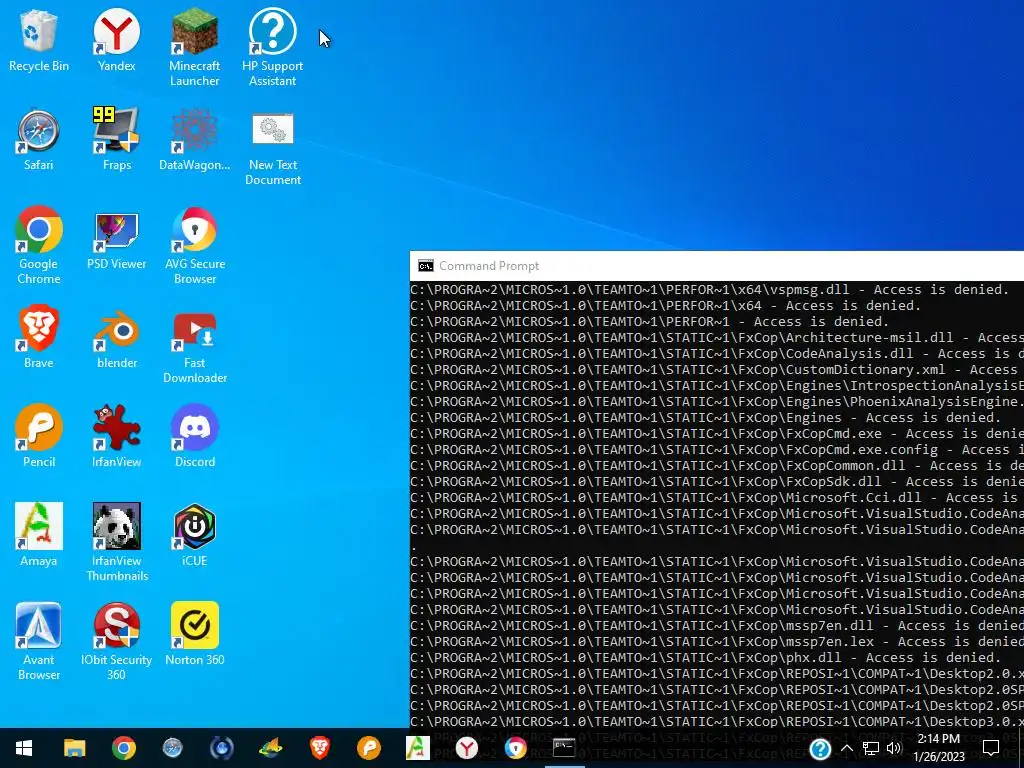Open the Recycle Bin desktop icon
The width and height of the screenshot is (1024, 768).
click(x=39, y=40)
